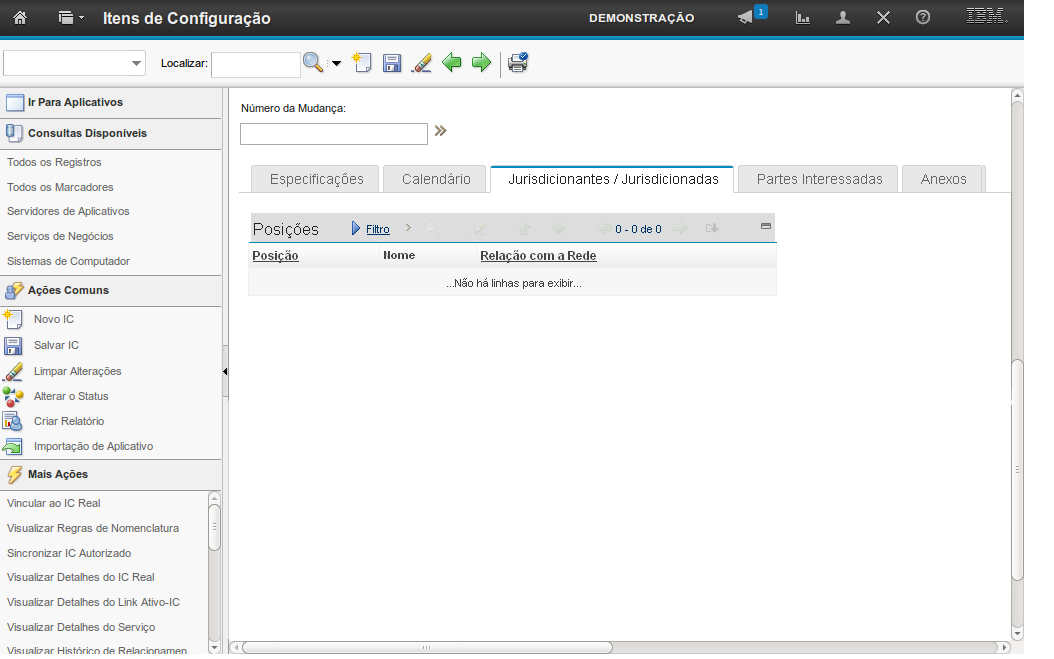Click the help question mark icon

point(923,18)
